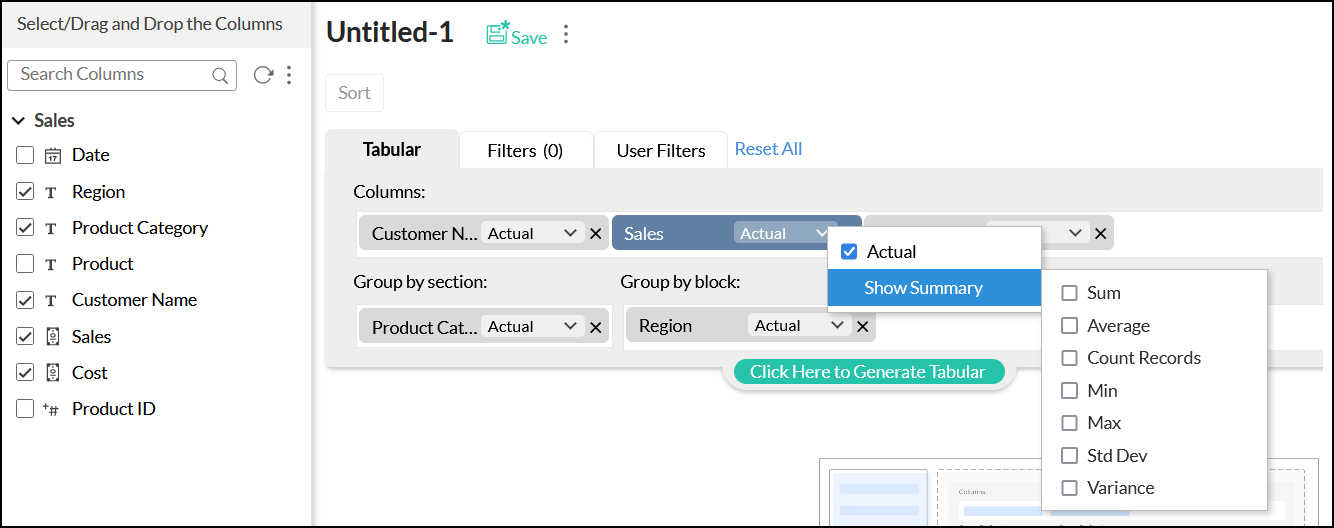Click the Reset All link
Image resolution: width=1334 pixels, height=528 pixels.
768,149
